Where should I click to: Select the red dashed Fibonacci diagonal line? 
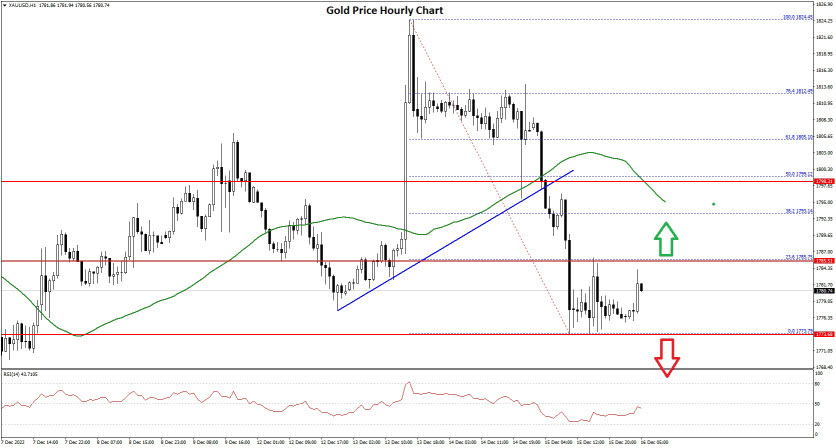coord(490,176)
